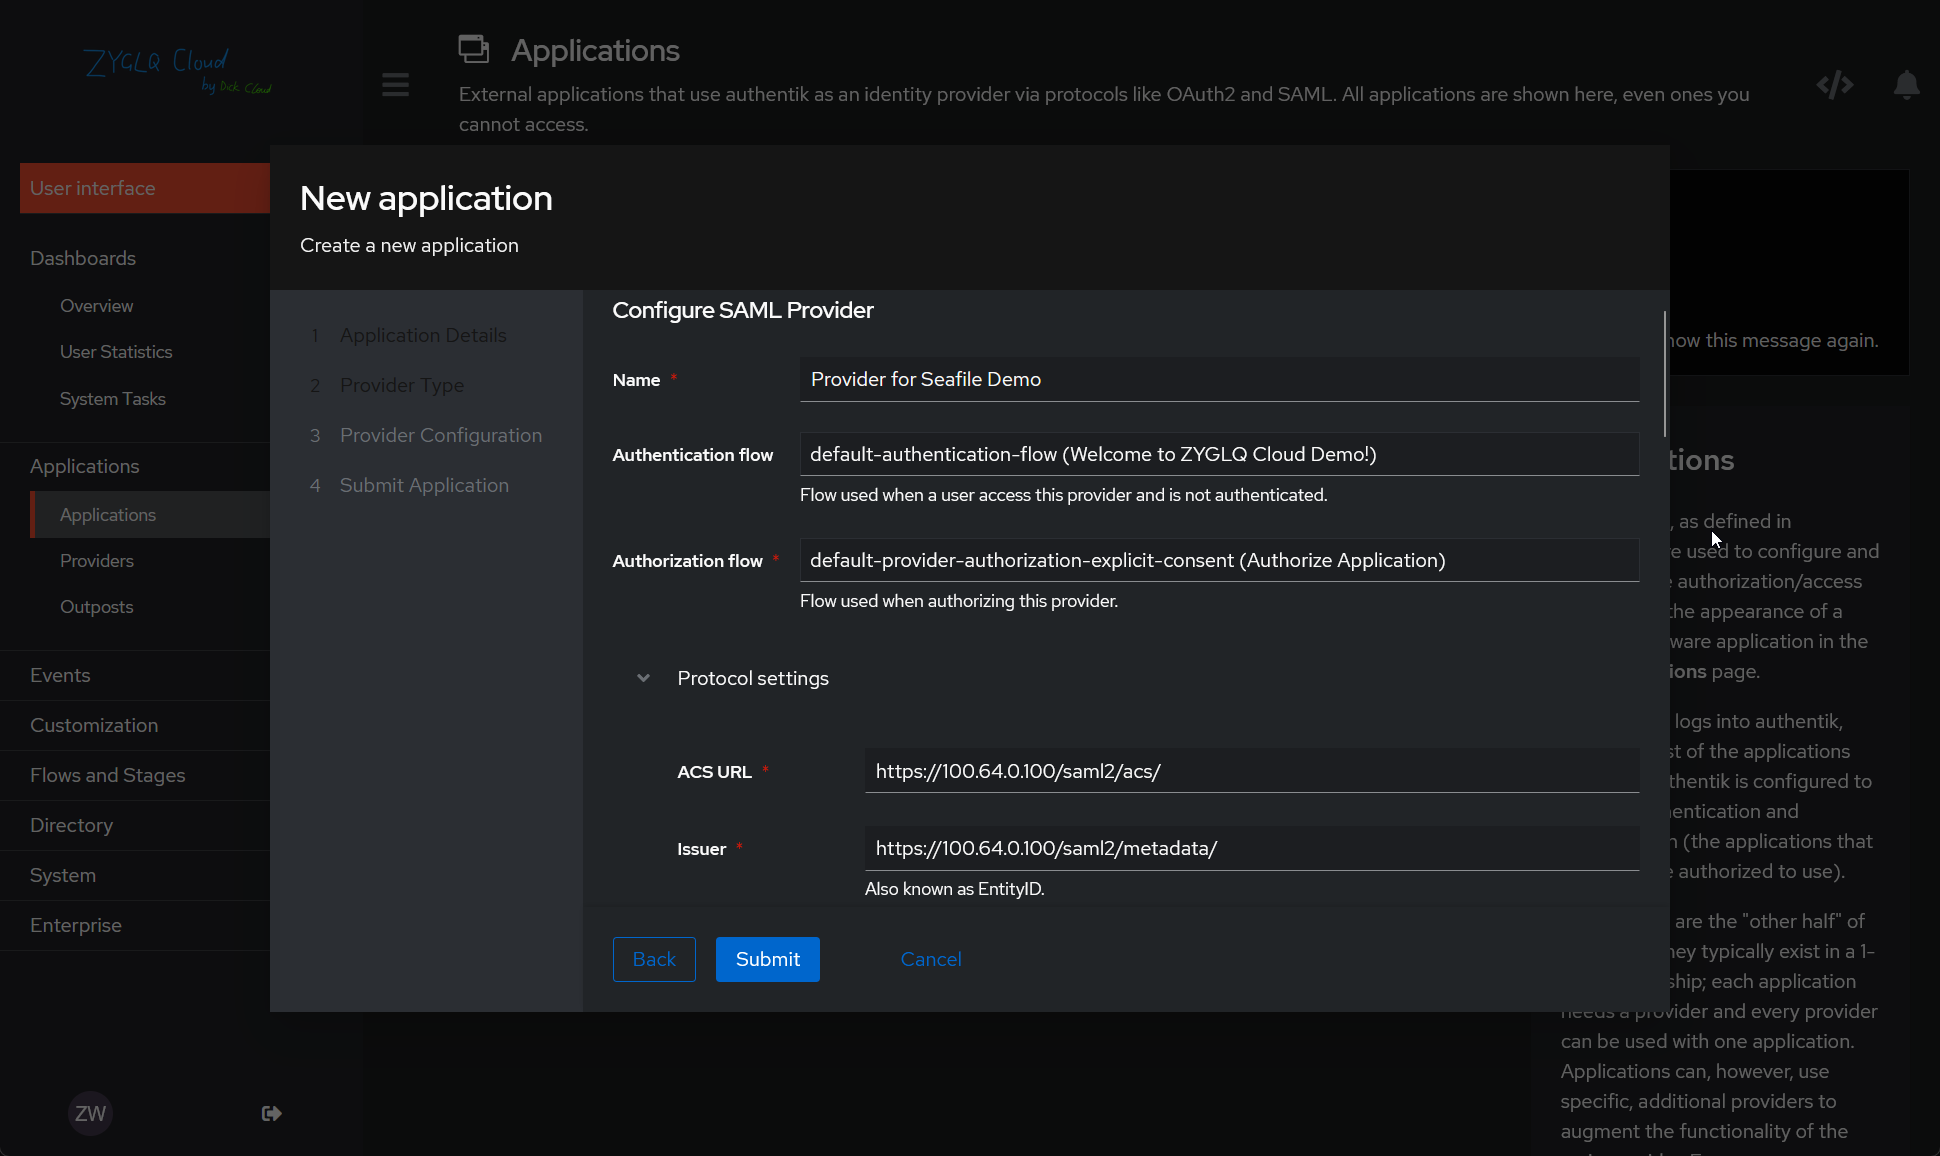Screen dimensions: 1940x1156
Task: Click the User interface link
Action: click(x=145, y=188)
